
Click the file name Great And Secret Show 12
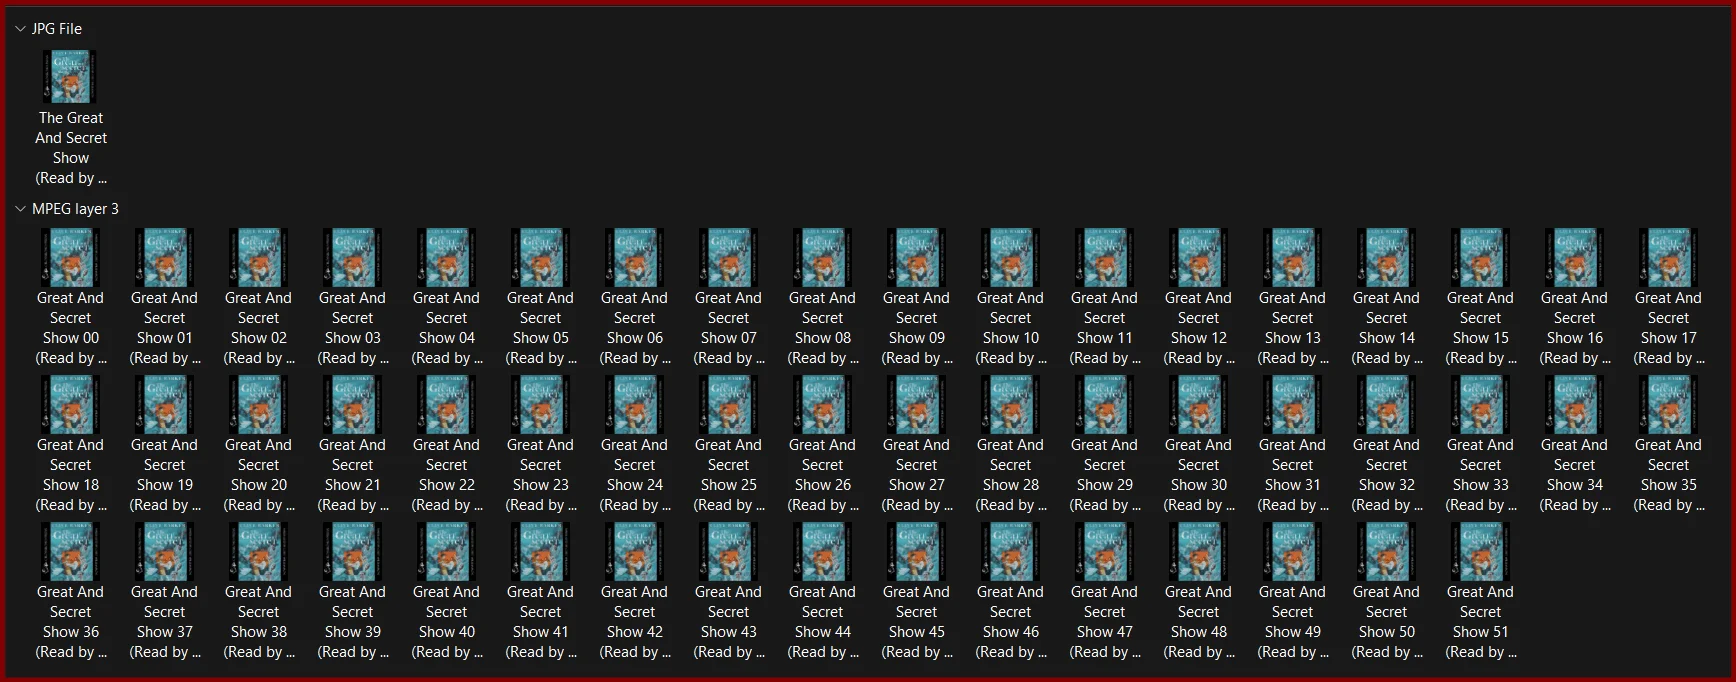pyautogui.click(x=1199, y=328)
